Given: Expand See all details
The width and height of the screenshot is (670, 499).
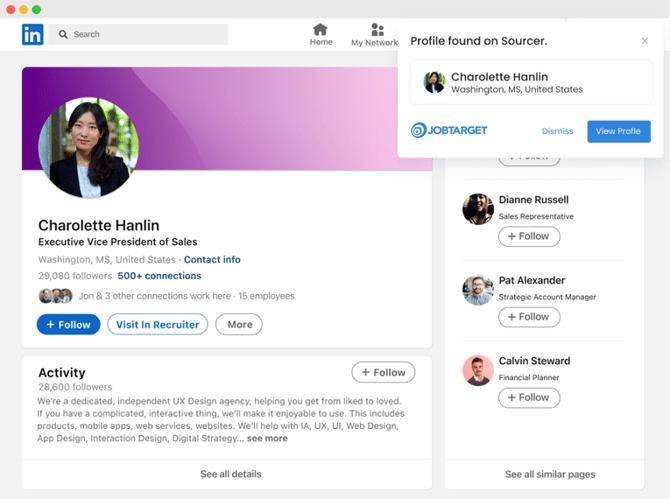Looking at the screenshot, I should tap(230, 474).
